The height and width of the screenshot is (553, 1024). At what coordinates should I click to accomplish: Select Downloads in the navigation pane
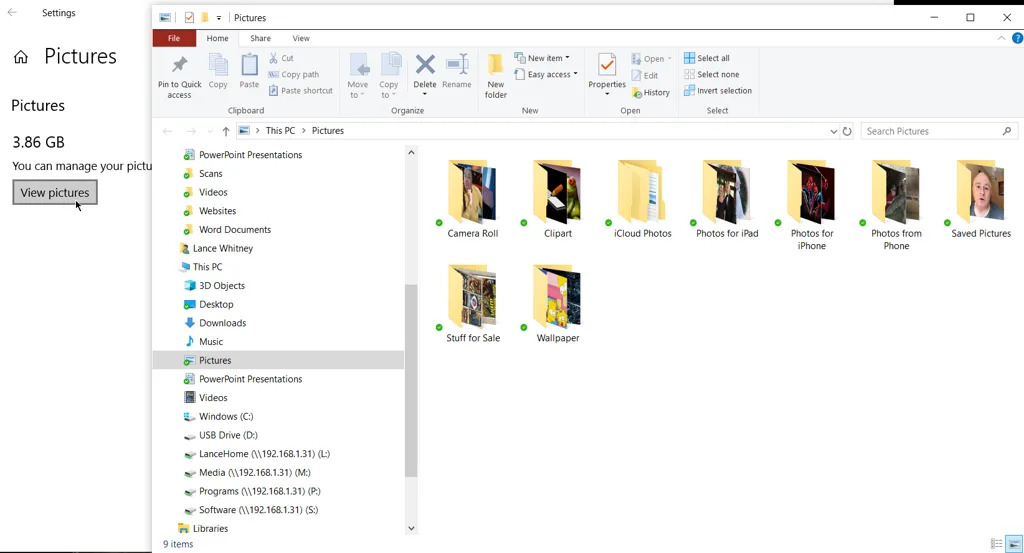pyautogui.click(x=222, y=323)
